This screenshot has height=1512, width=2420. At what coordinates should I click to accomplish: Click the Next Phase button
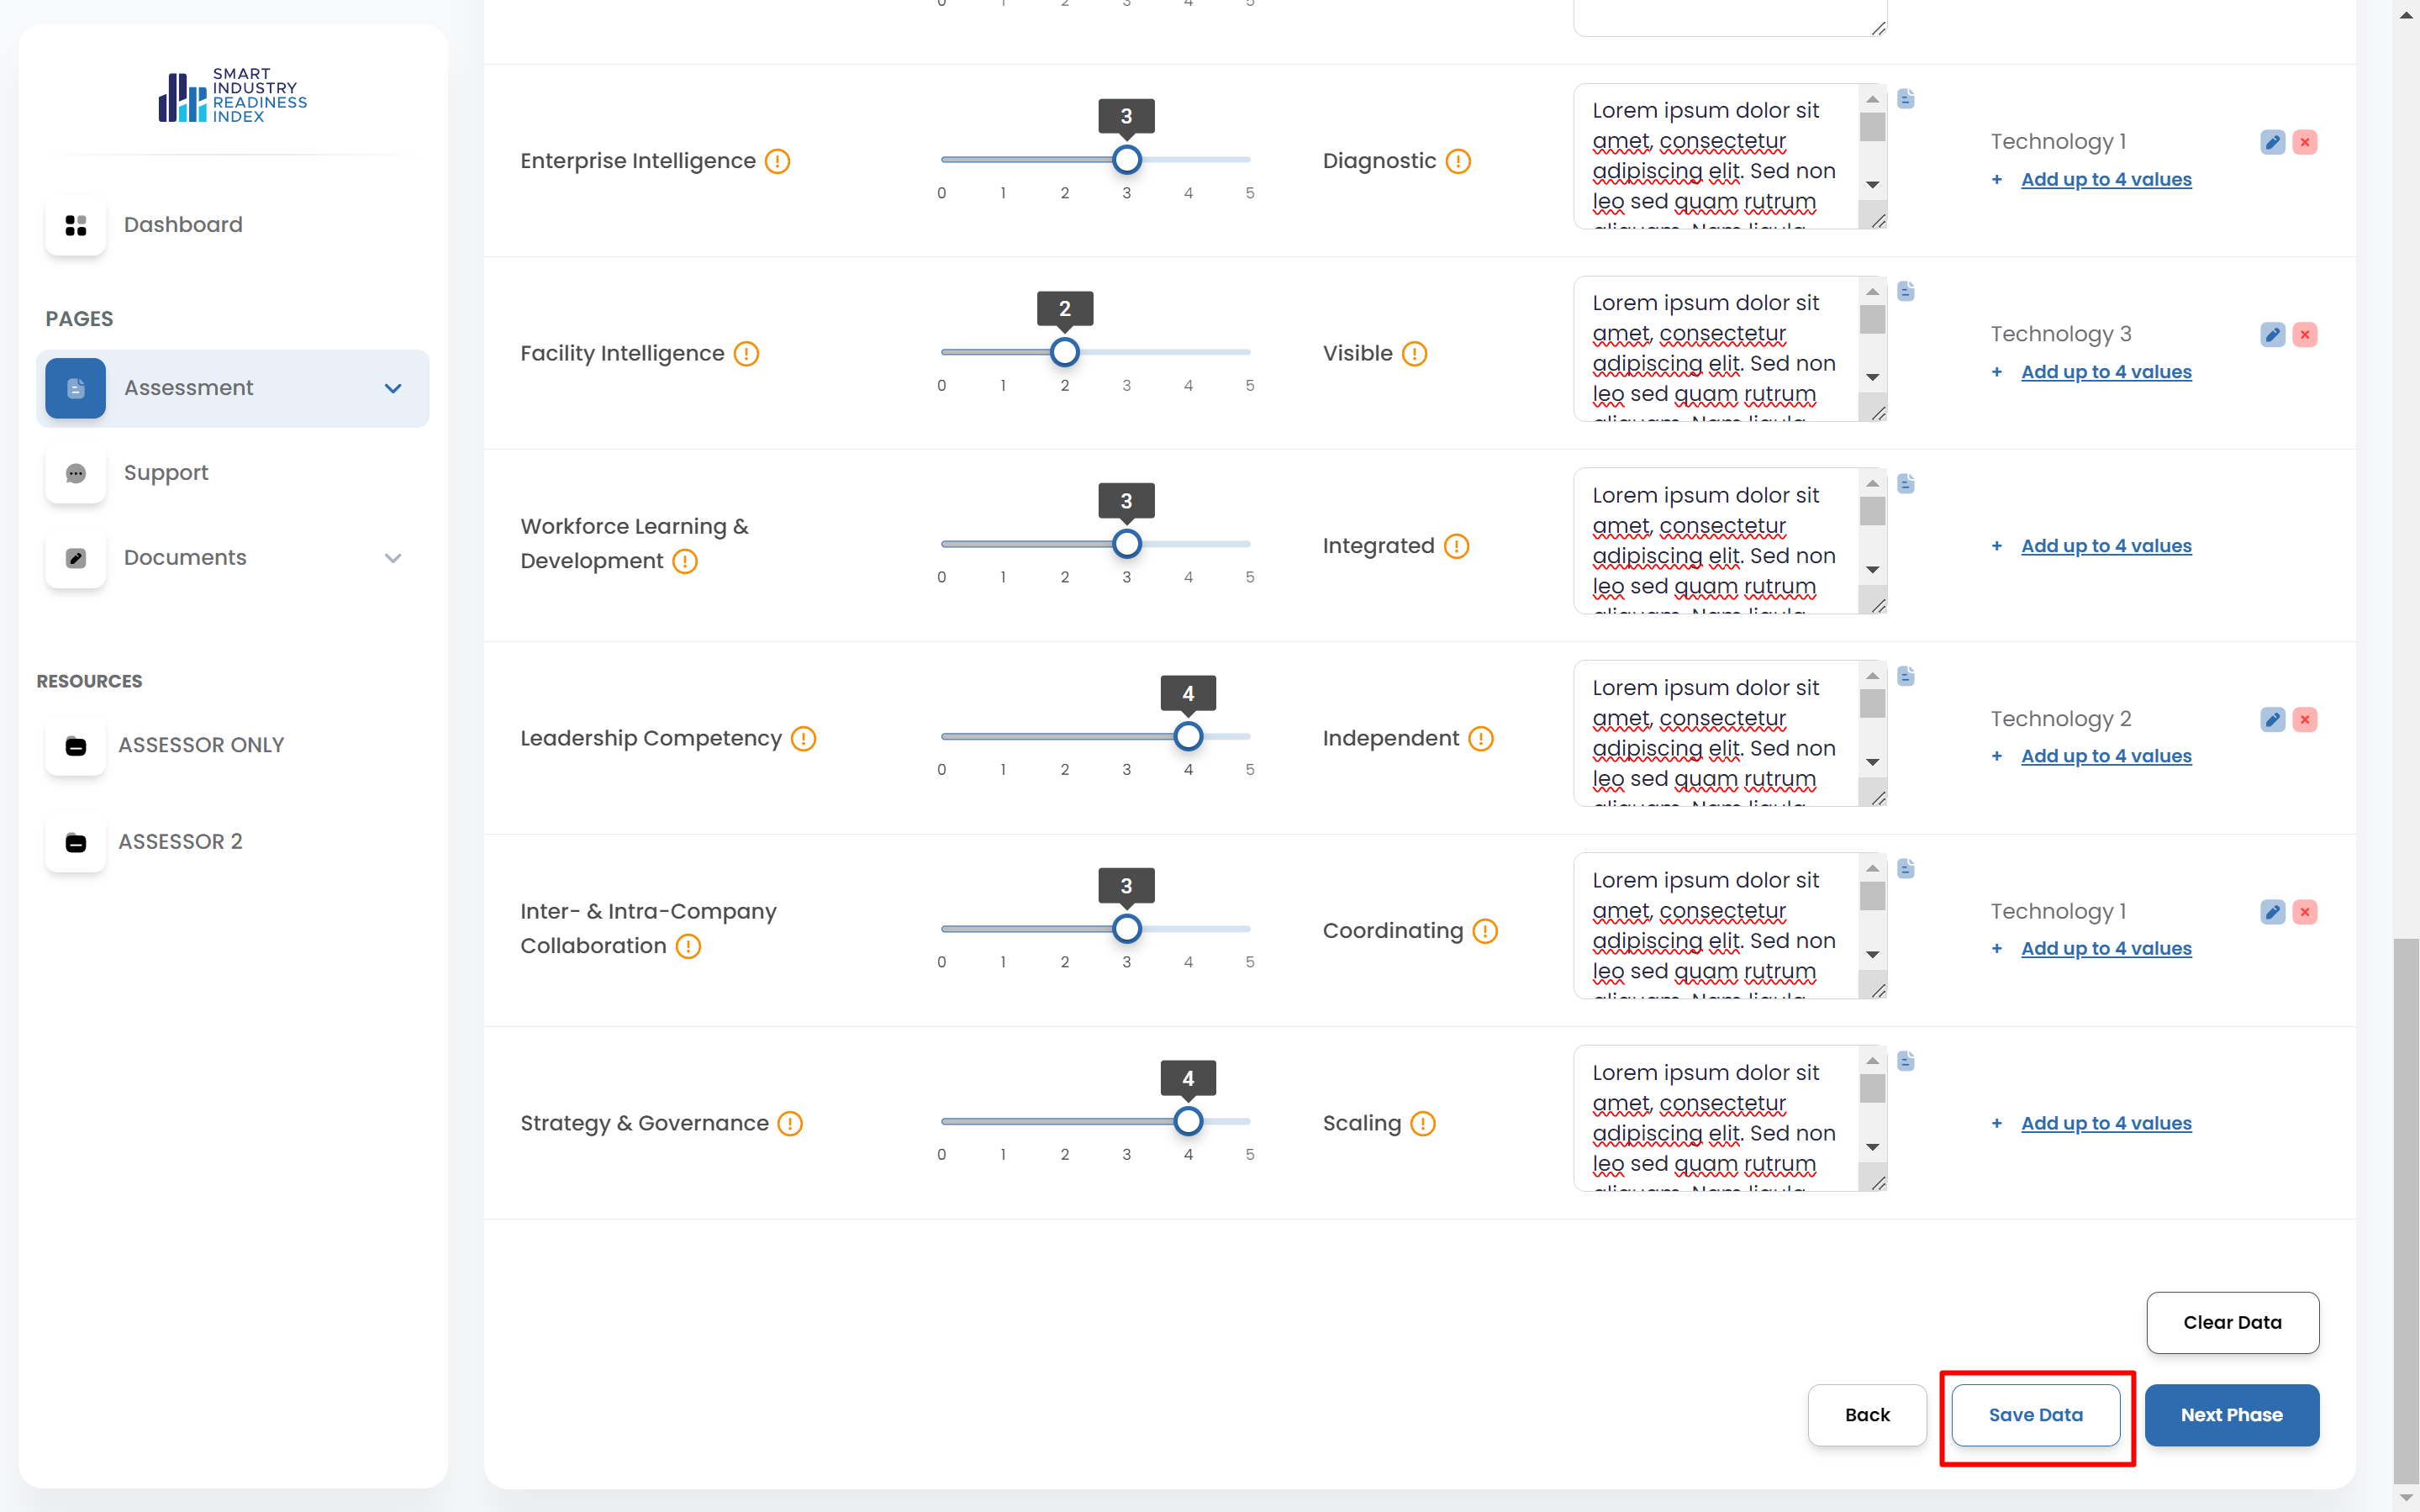[x=2231, y=1415]
